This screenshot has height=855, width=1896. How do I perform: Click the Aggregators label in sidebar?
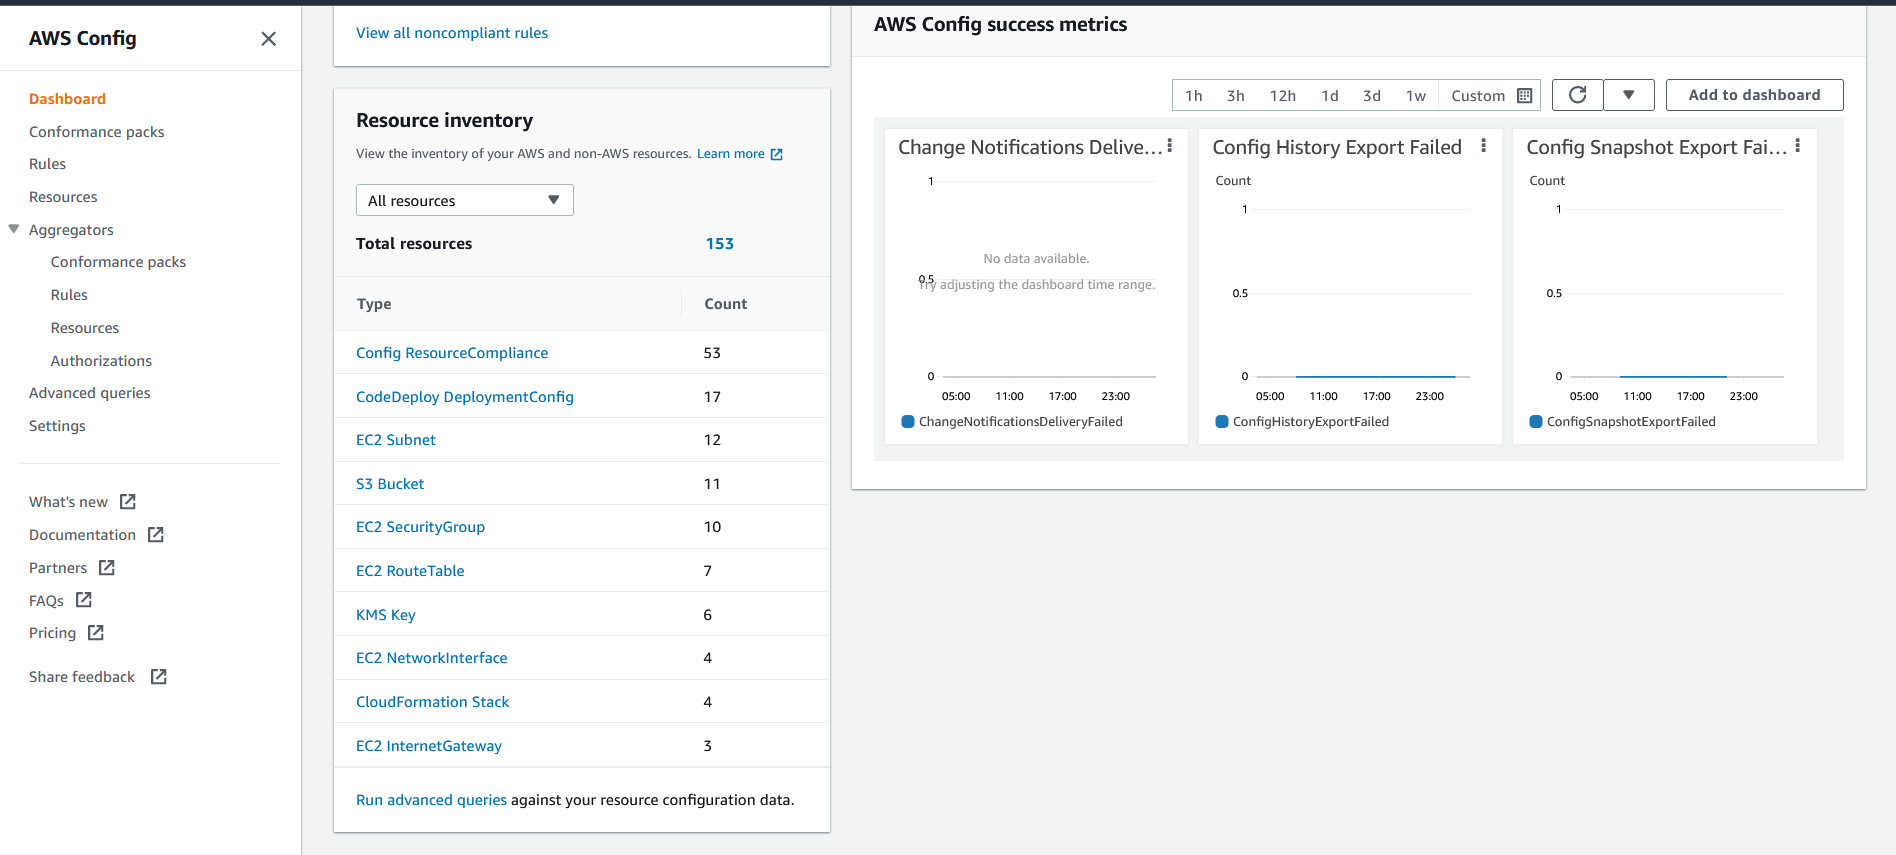tap(71, 230)
